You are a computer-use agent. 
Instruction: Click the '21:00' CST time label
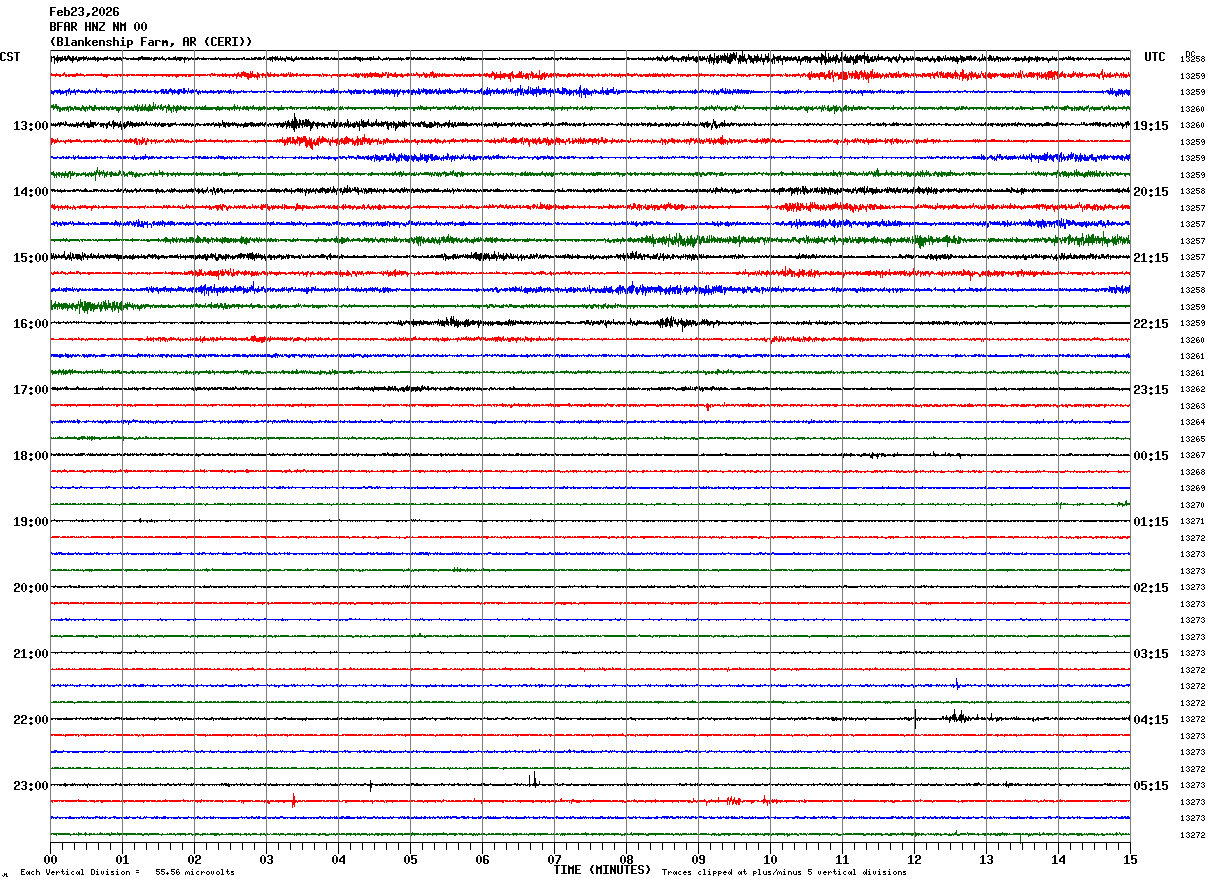(x=30, y=654)
